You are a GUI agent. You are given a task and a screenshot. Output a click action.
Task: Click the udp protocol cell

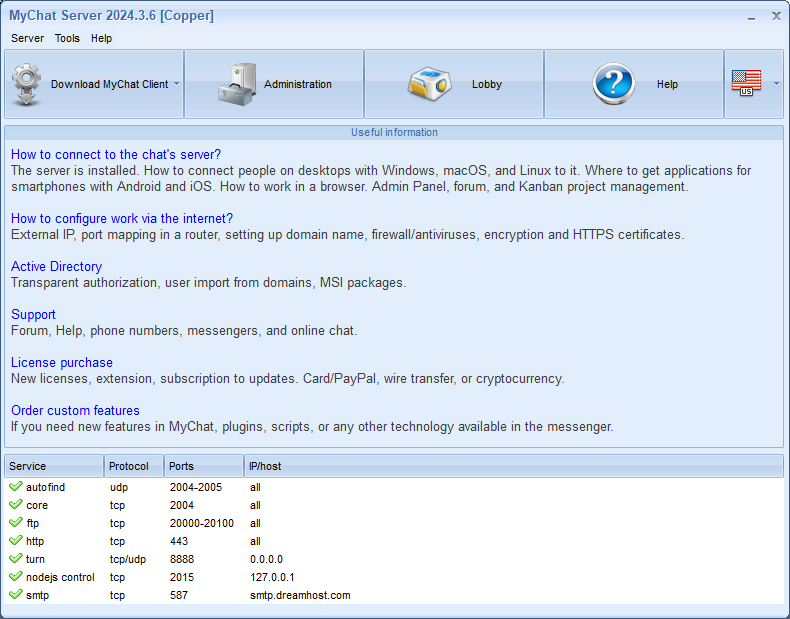[119, 487]
